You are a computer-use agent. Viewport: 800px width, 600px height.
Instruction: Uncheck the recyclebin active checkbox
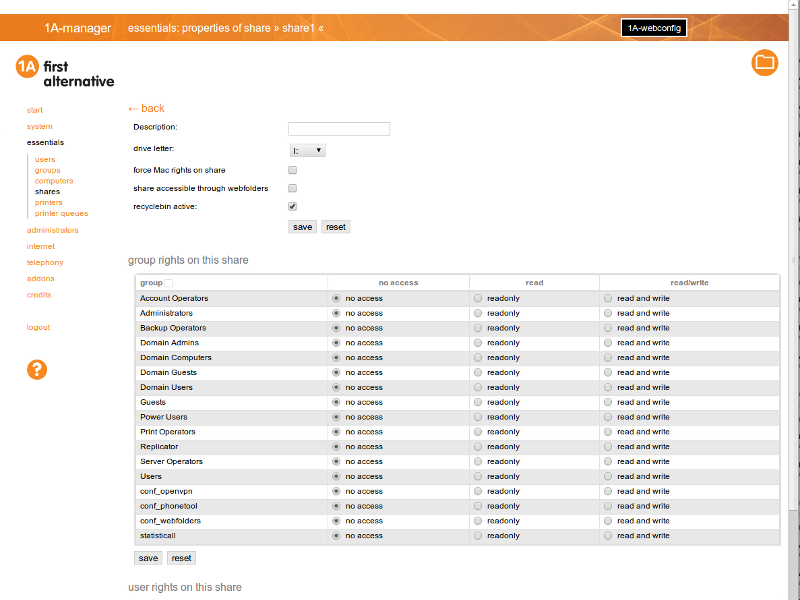coord(293,206)
